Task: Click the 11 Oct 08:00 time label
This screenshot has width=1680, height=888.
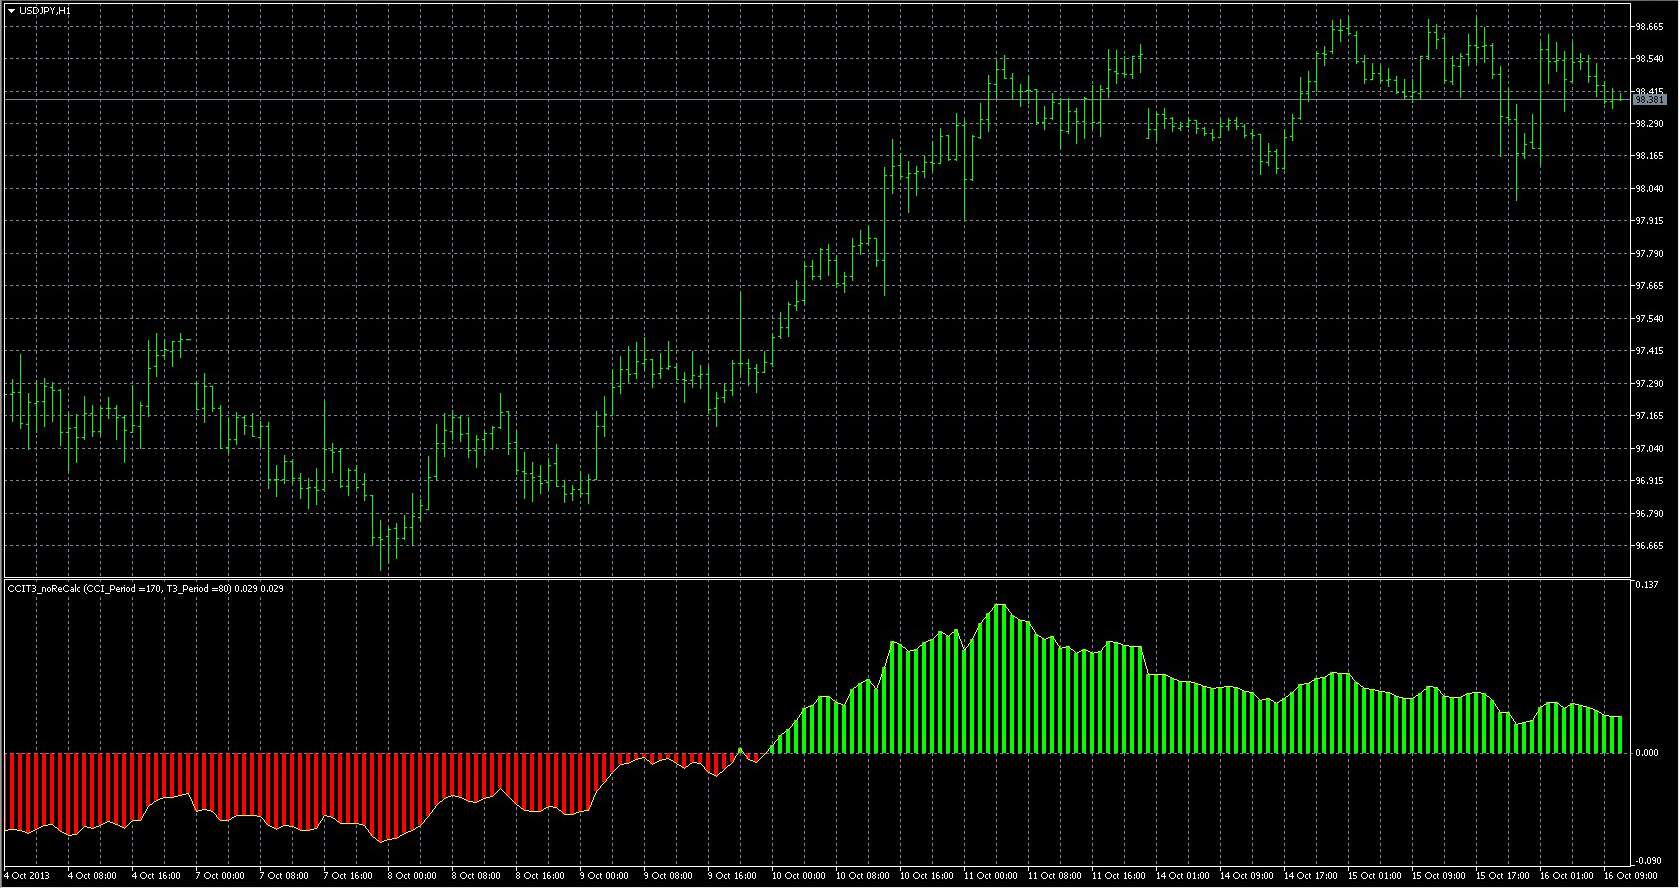Action: (x=1054, y=876)
